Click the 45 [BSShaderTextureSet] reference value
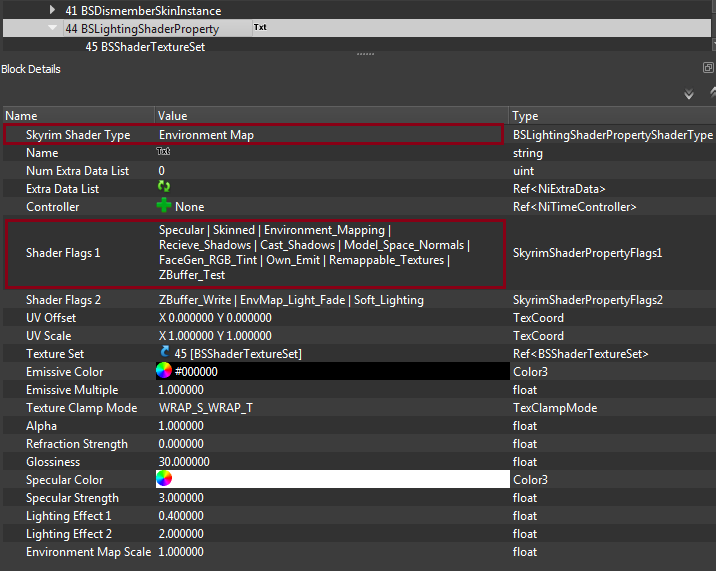The image size is (716, 571). pos(238,354)
